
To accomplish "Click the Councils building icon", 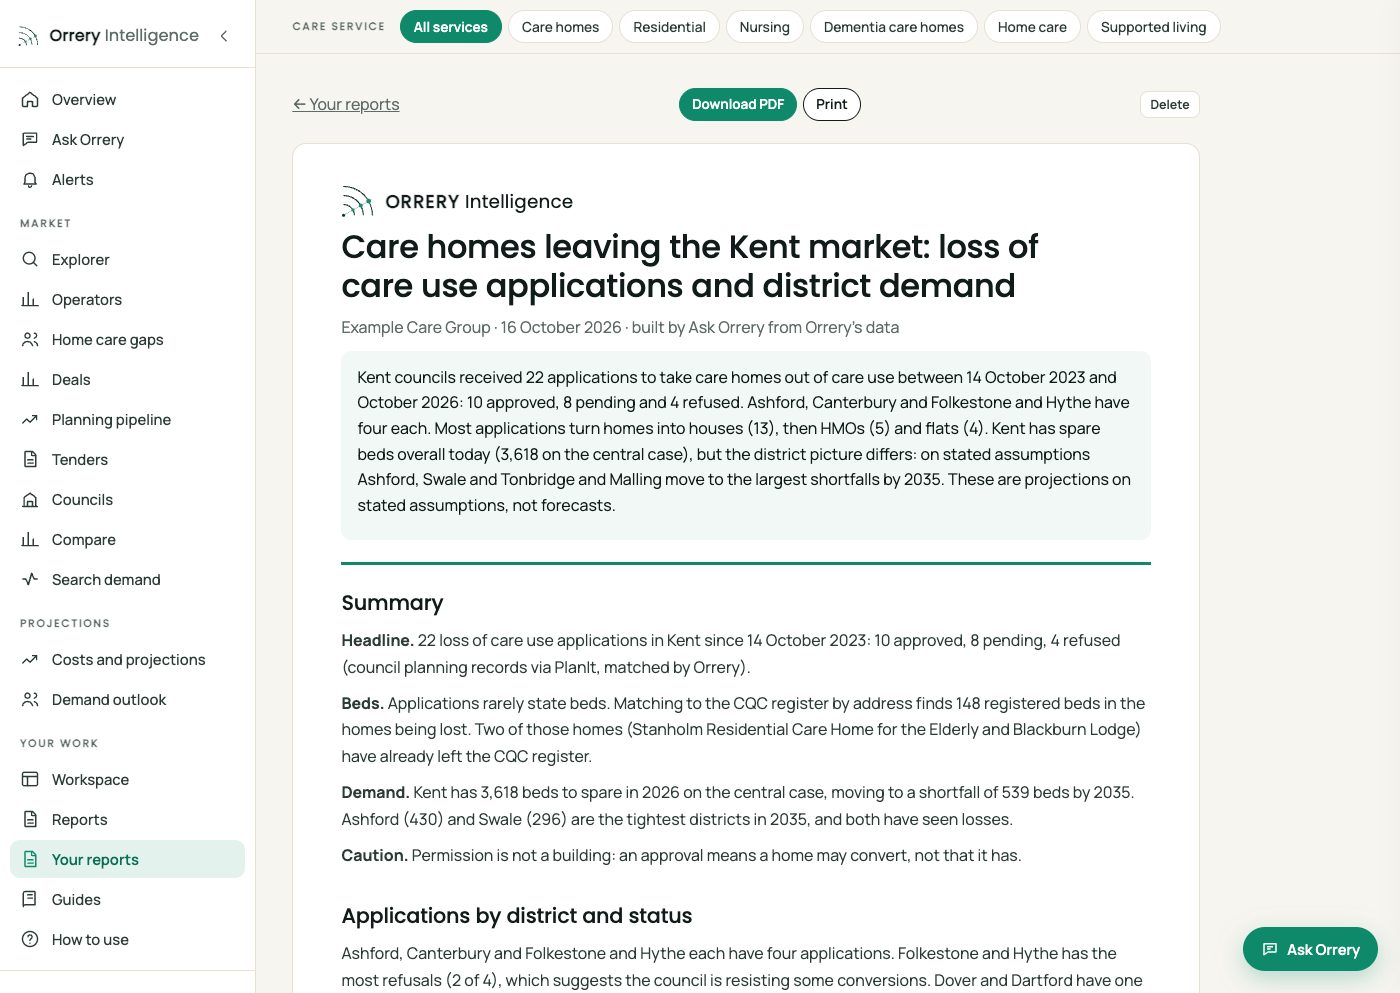I will pyautogui.click(x=30, y=500).
